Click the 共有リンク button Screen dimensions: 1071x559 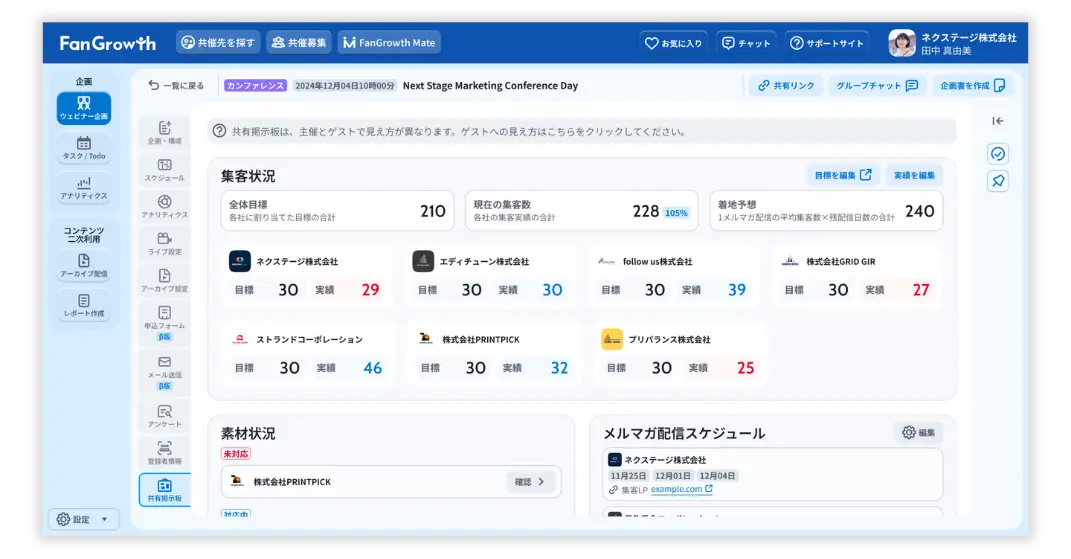(785, 85)
